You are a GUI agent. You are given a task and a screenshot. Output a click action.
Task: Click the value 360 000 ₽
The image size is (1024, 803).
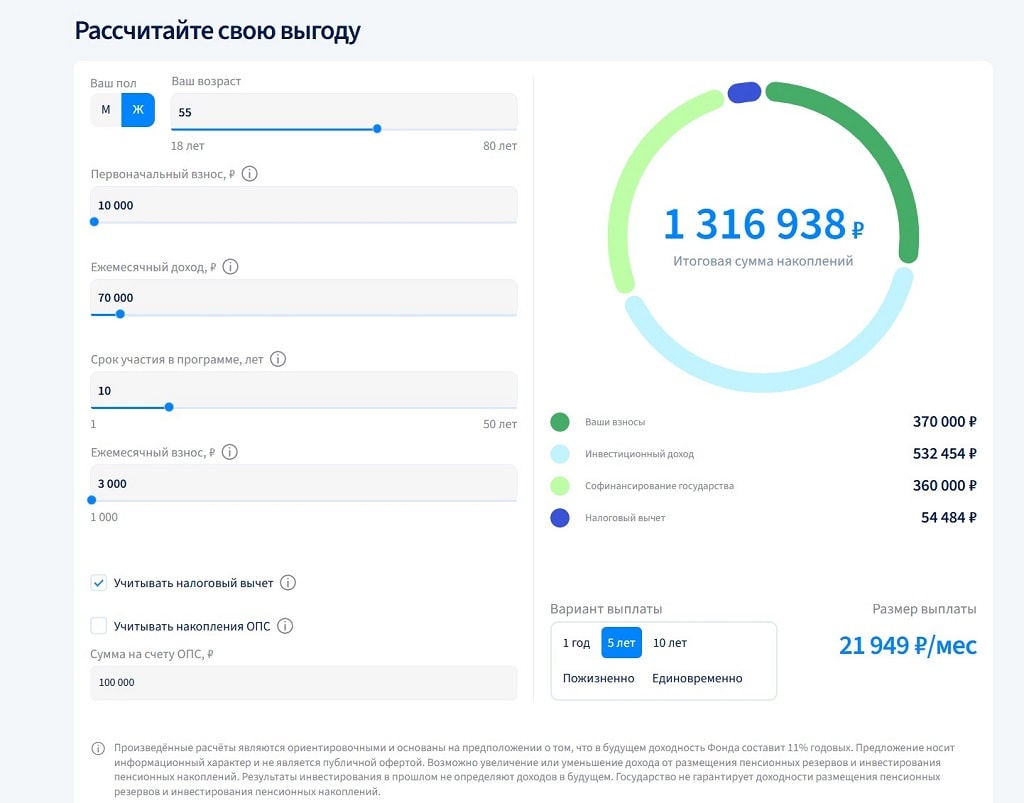point(944,486)
